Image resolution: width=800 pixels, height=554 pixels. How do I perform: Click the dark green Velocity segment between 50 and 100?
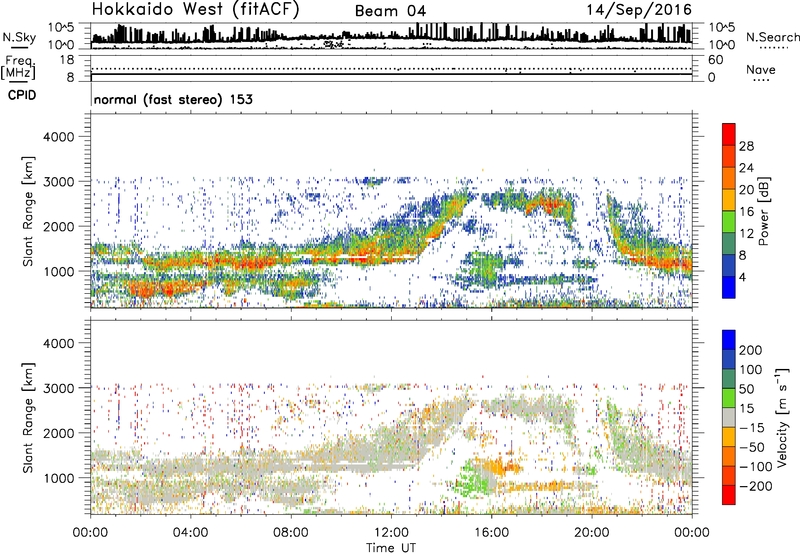pos(729,379)
